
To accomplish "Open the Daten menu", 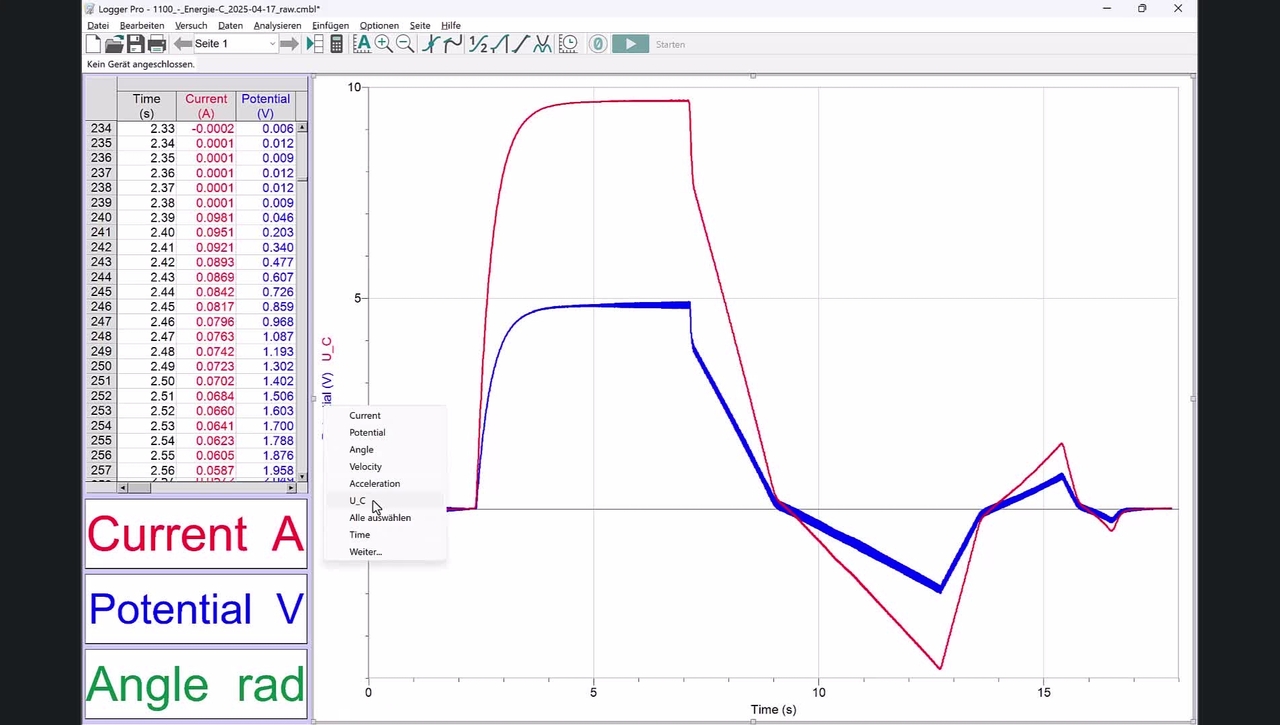I will [x=230, y=26].
